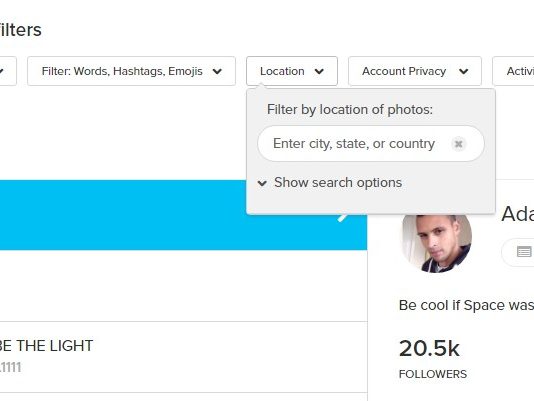Screen dimensions: 534x401
Task: Click the Ada profile name
Action: click(x=518, y=214)
